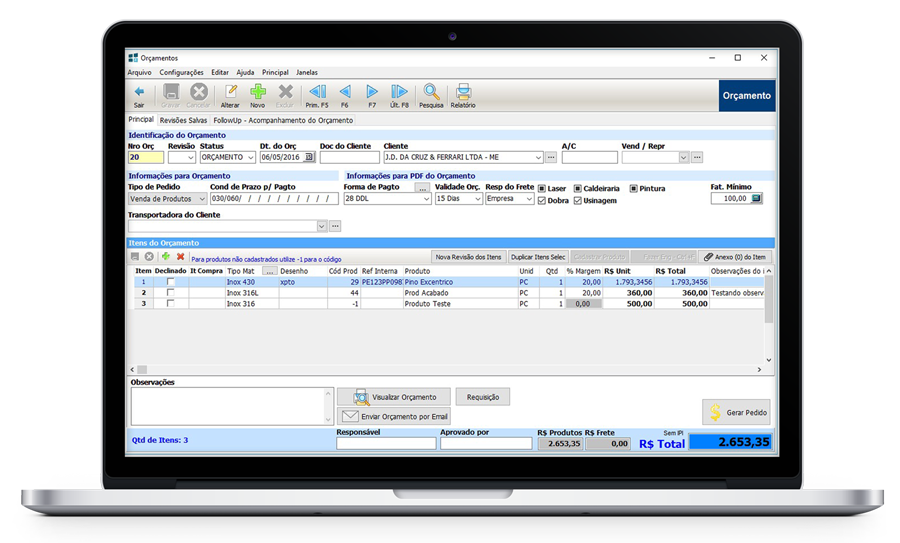
Task: Go to first record with Prim. F5
Action: click(x=317, y=93)
